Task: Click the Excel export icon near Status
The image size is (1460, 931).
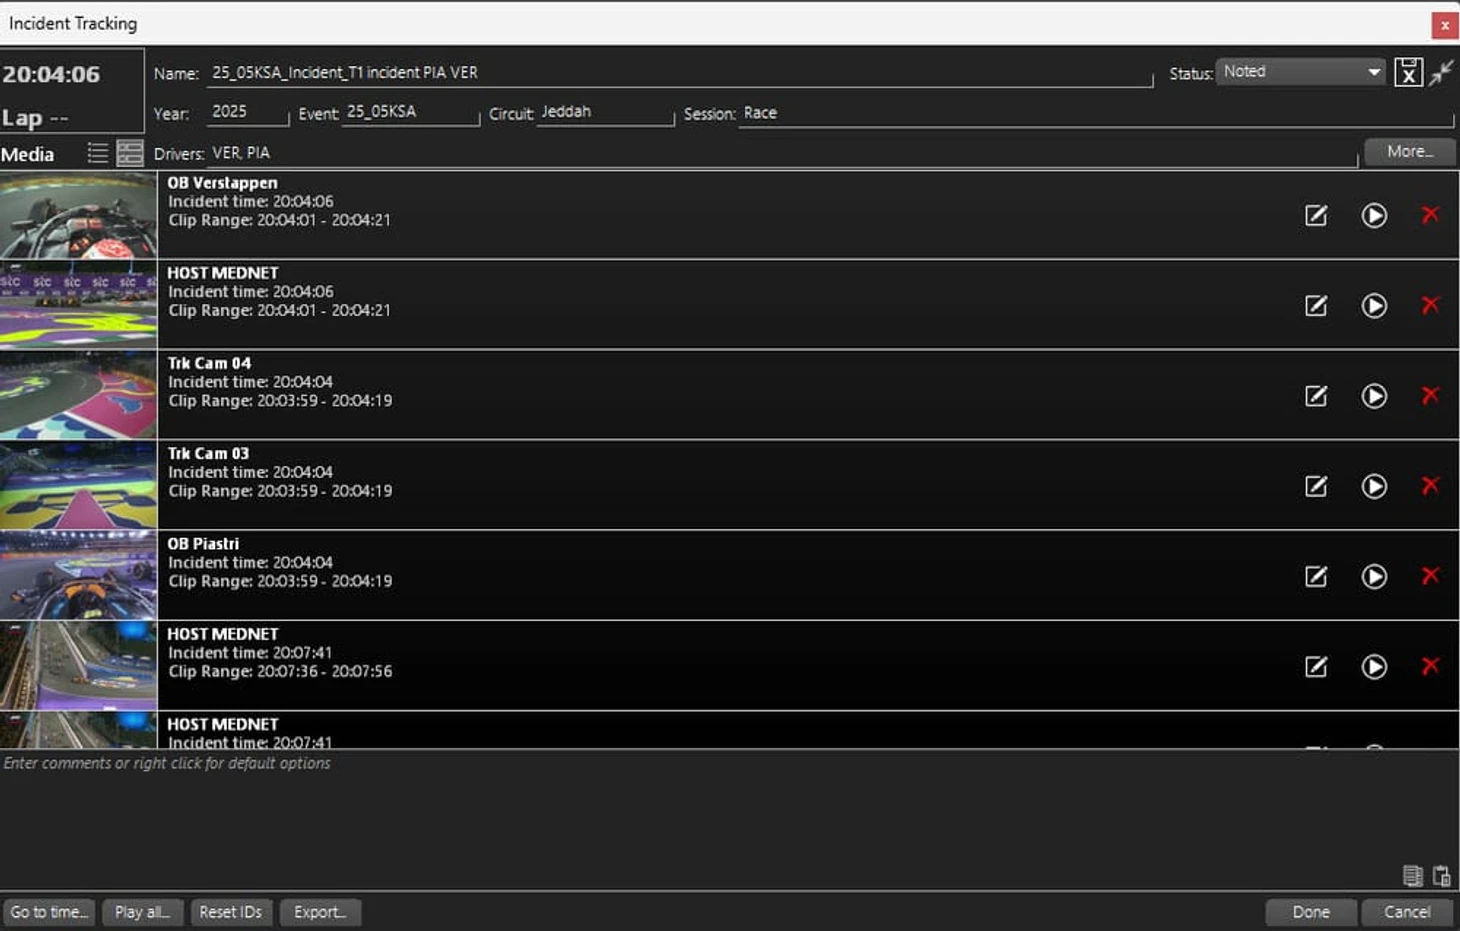Action: coord(1408,72)
